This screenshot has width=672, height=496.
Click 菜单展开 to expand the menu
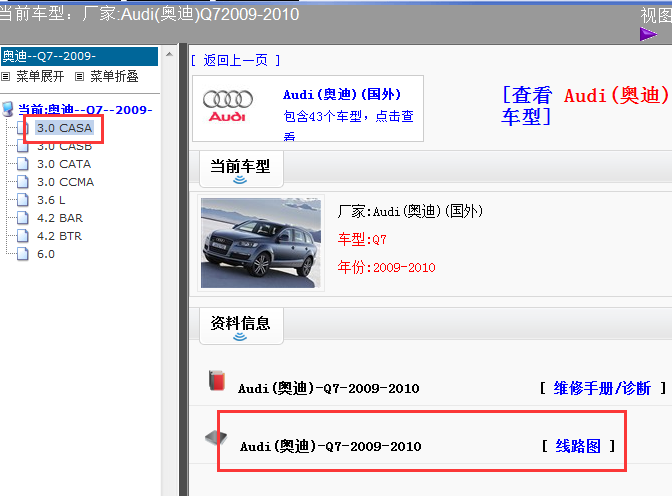40,77
